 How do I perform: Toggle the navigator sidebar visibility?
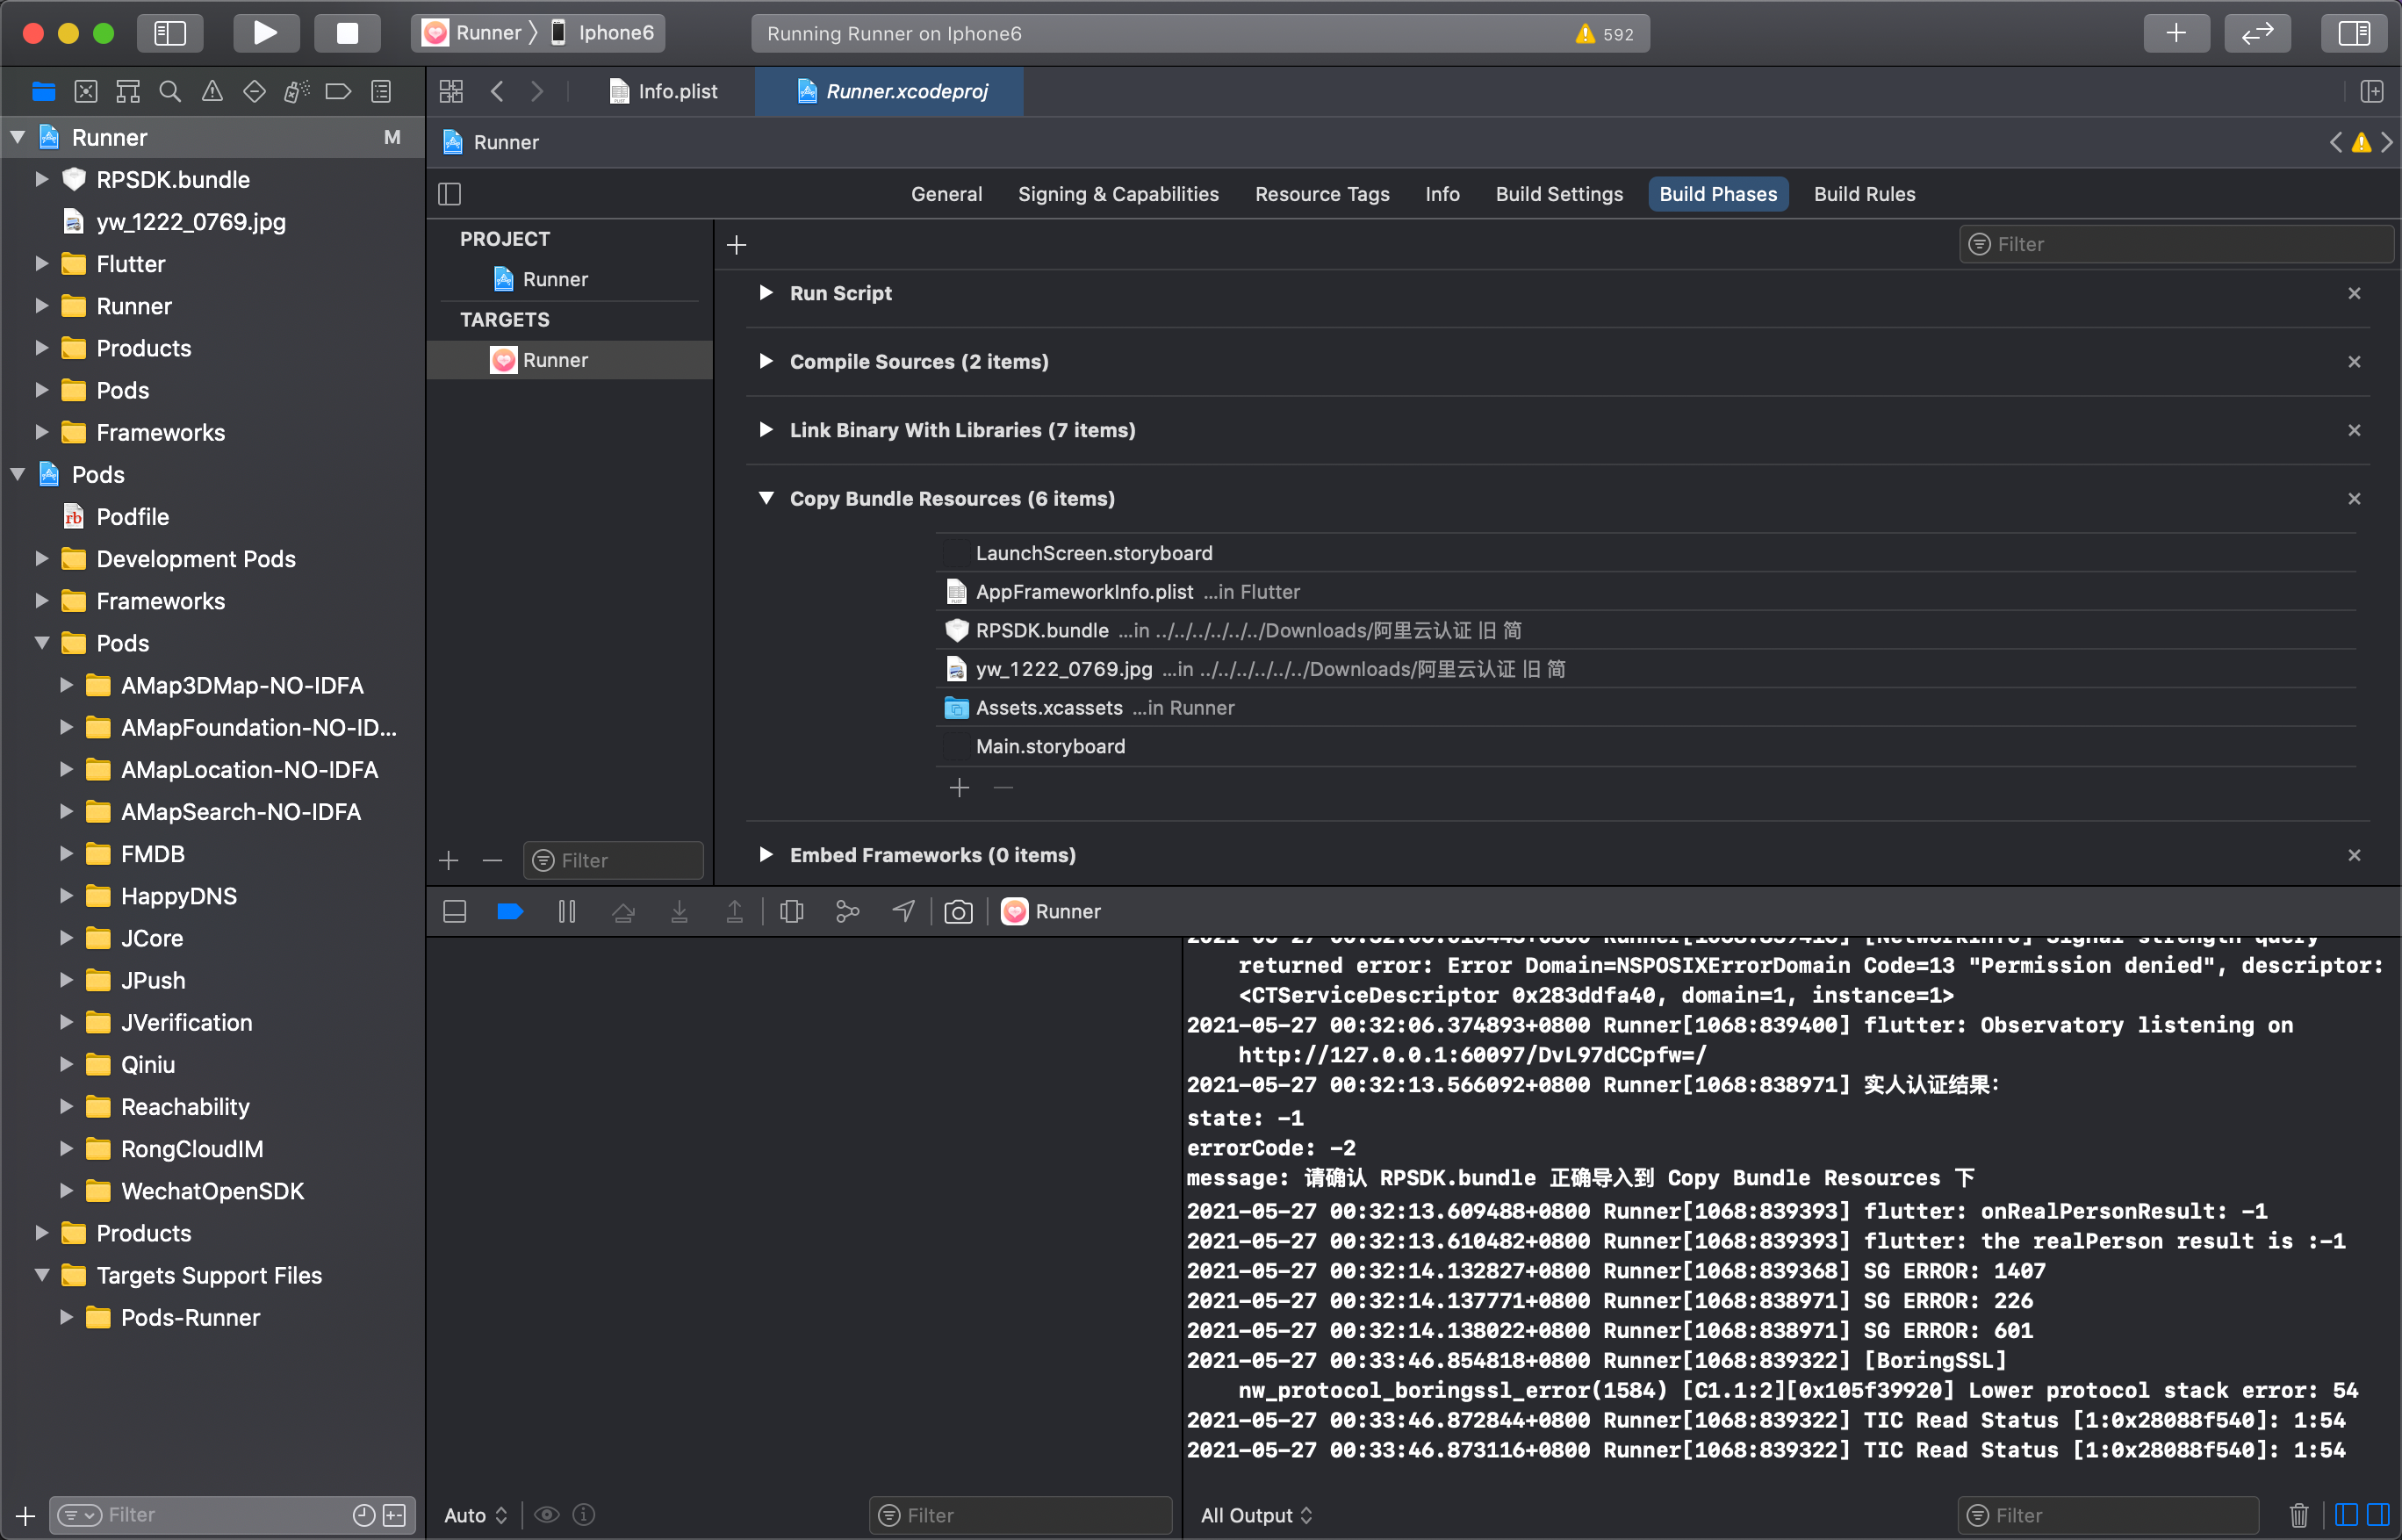170,33
